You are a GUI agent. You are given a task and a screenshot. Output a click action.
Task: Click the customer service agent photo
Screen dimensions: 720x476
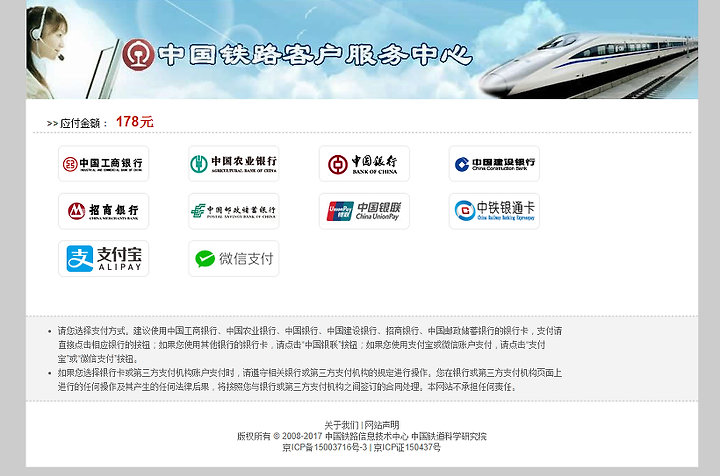(47, 51)
